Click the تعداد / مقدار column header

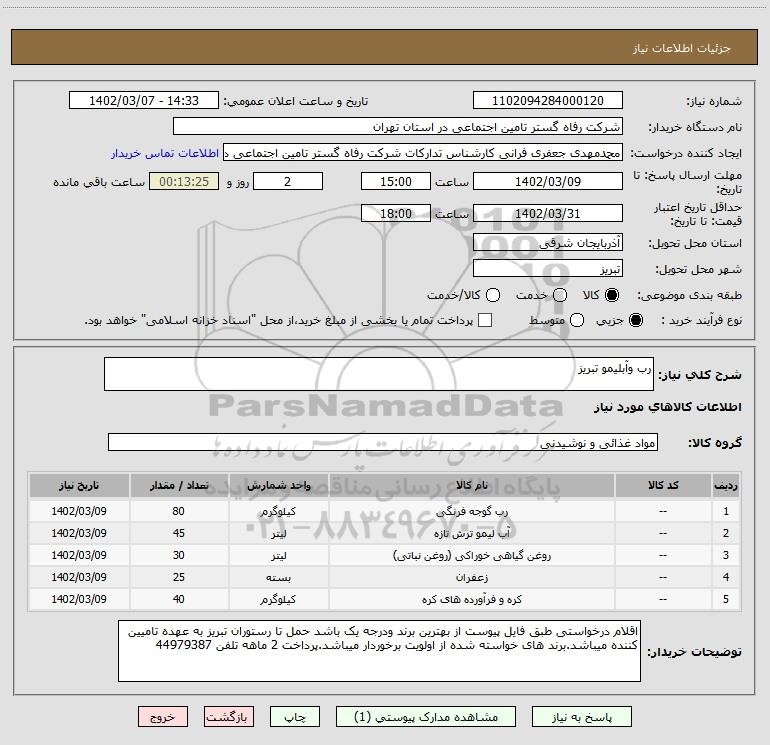(179, 485)
